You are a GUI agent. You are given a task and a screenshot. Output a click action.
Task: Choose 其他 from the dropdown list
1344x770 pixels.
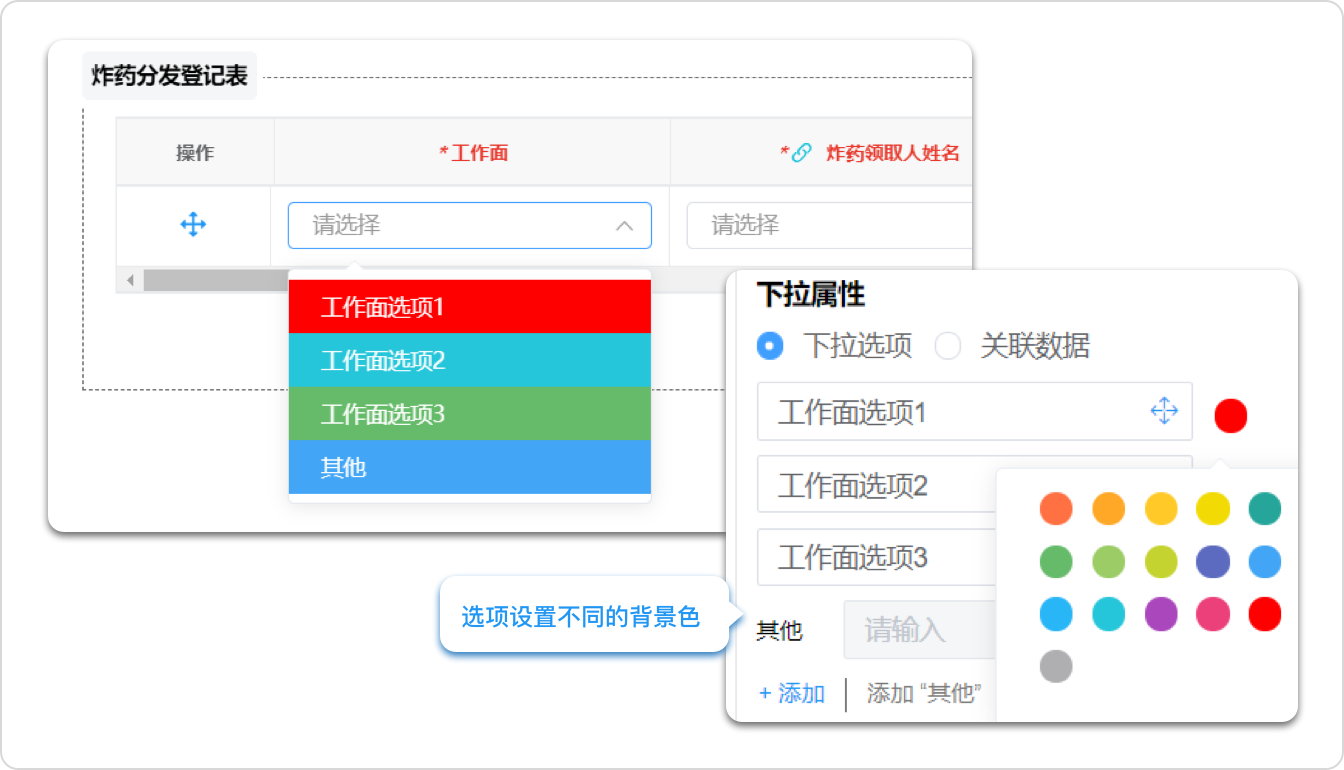469,467
